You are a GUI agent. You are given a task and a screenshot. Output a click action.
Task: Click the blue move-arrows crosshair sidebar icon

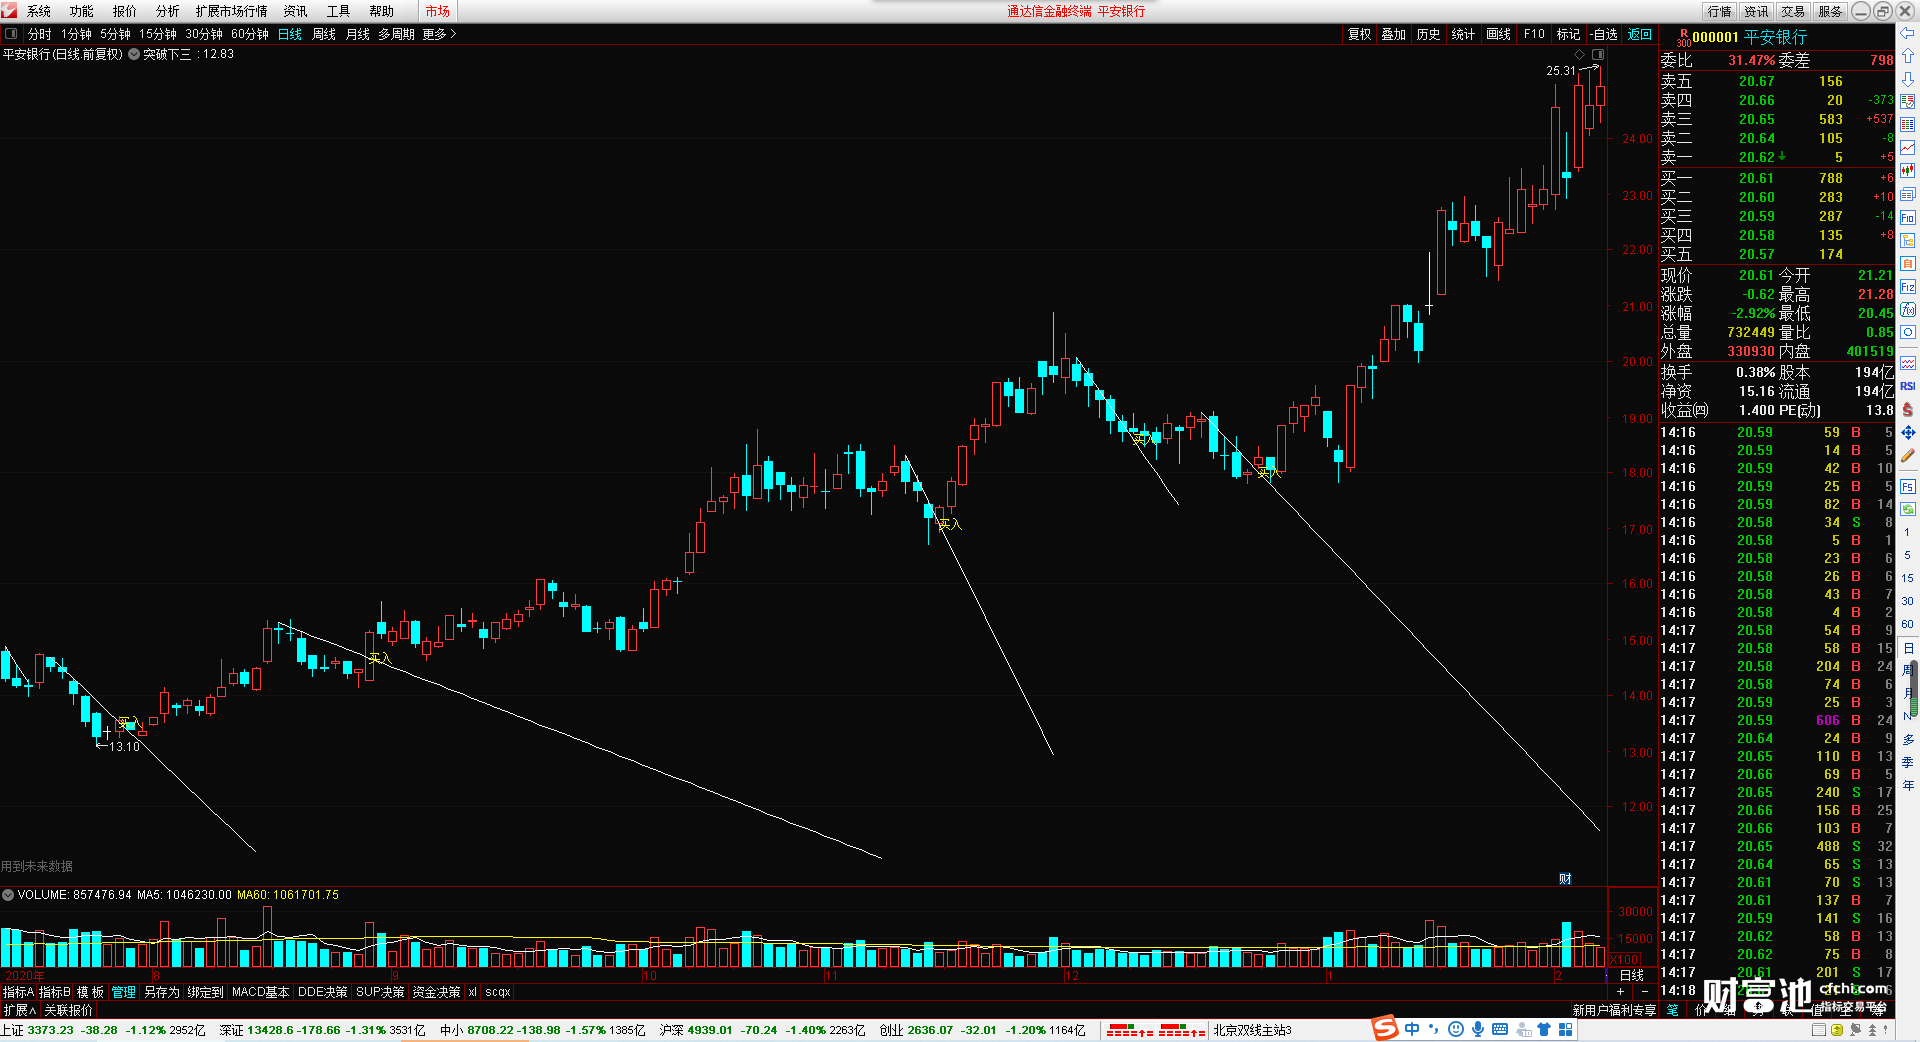tap(1908, 432)
